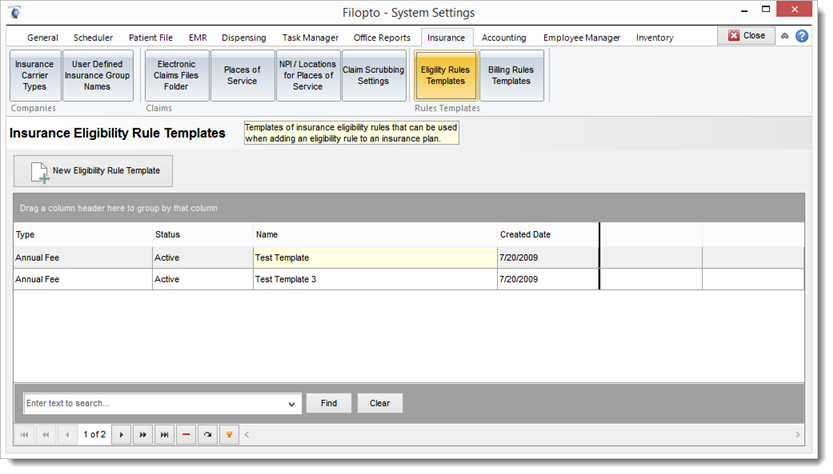
Task: Switch to the Patient File tab
Action: click(150, 38)
